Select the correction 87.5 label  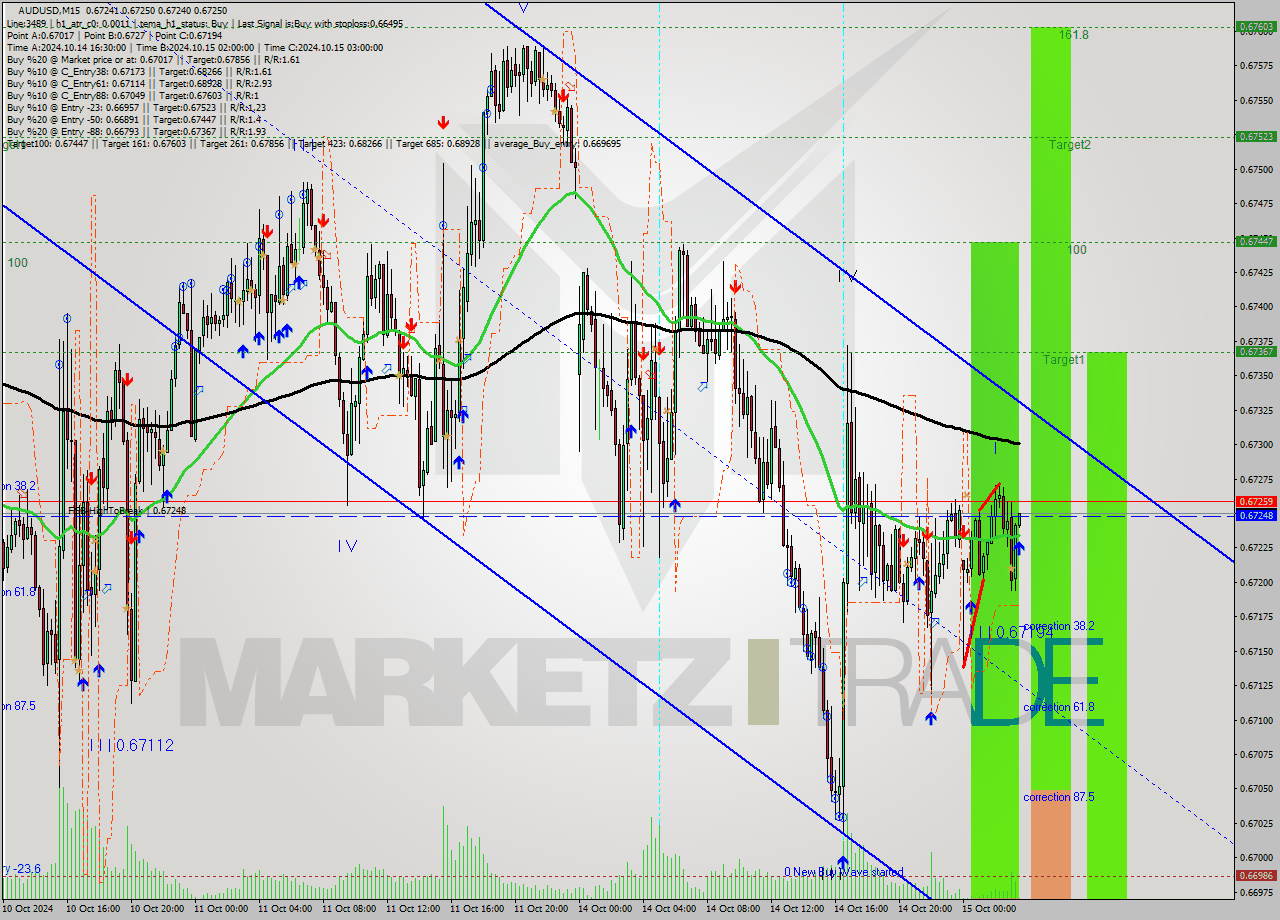point(1059,797)
